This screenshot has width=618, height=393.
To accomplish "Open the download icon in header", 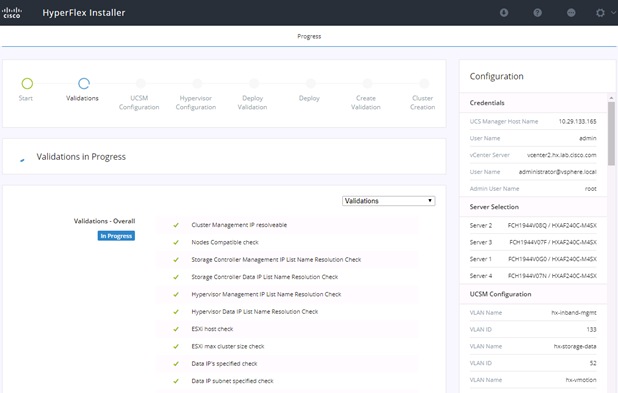I will pos(504,13).
